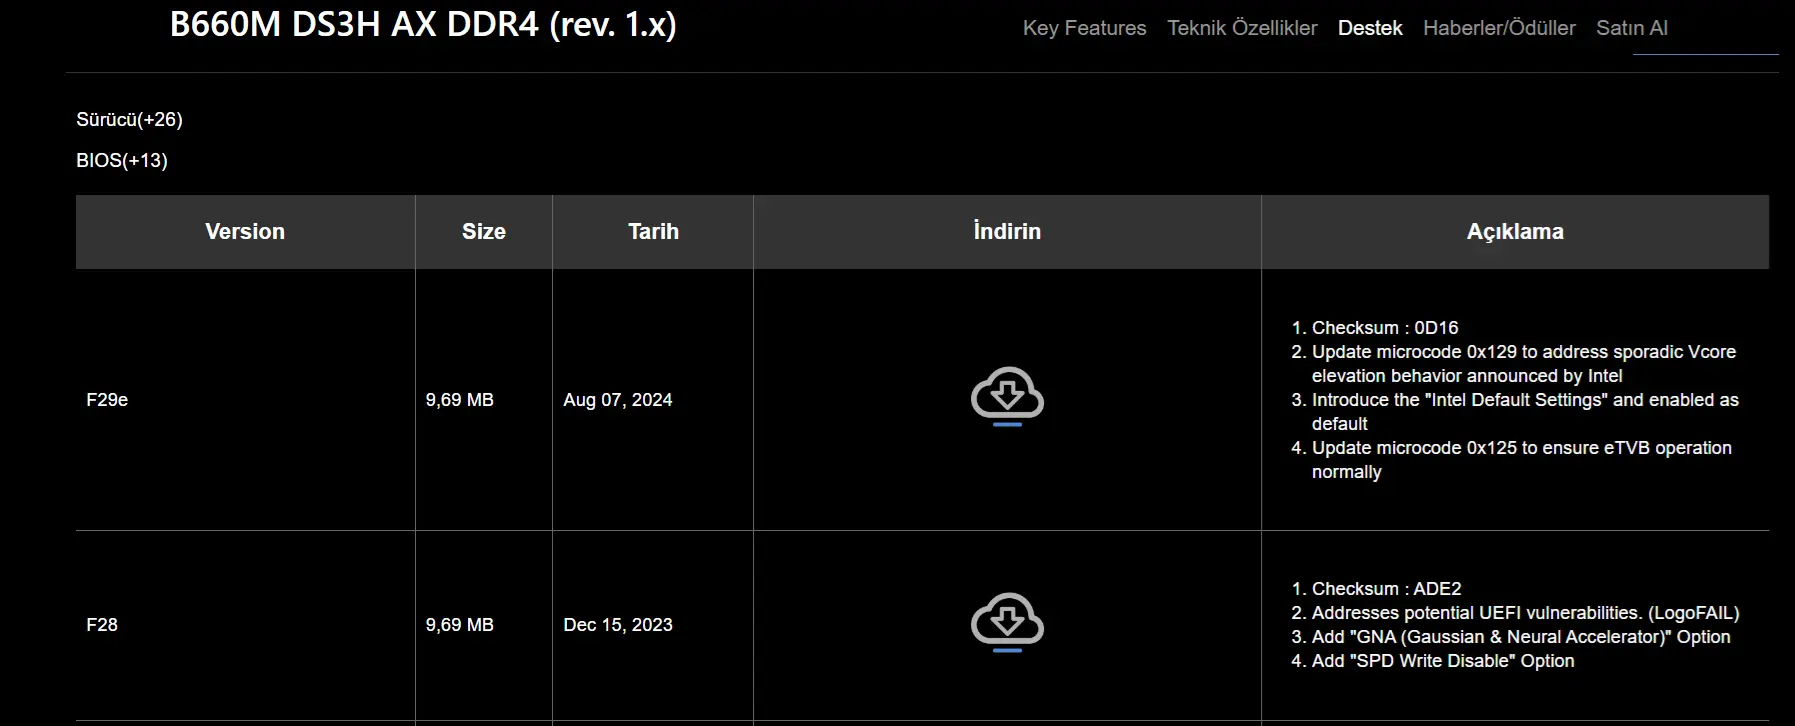Expand the Sürücü(+26) drivers section

(129, 119)
